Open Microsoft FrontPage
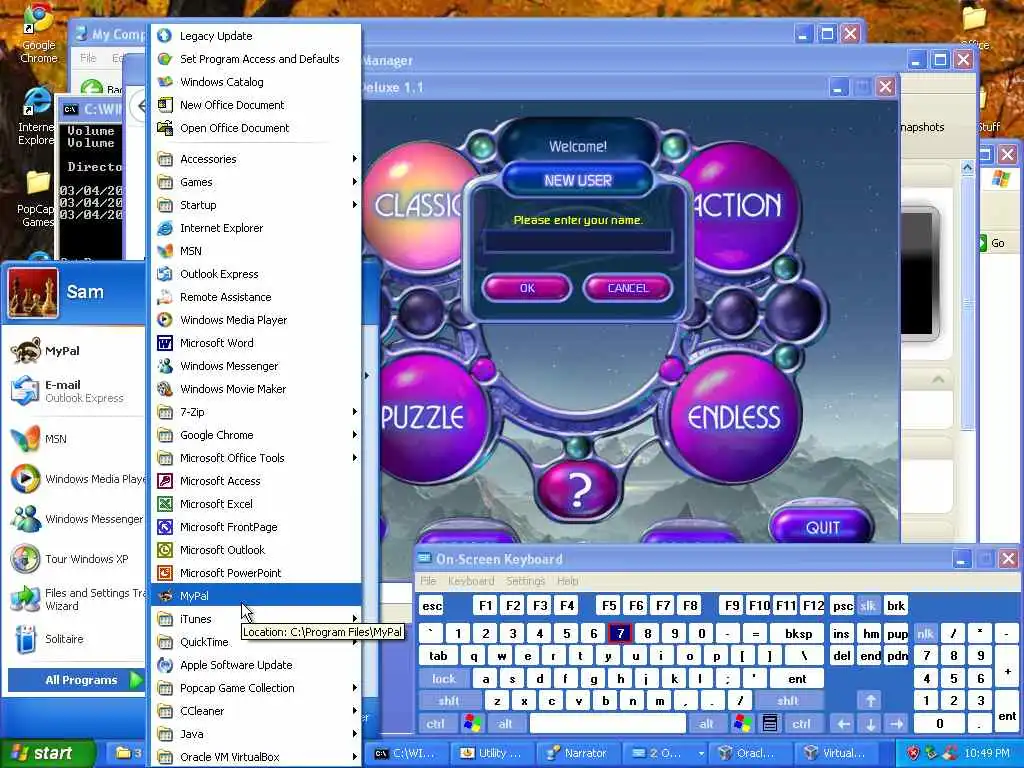 tap(256, 526)
